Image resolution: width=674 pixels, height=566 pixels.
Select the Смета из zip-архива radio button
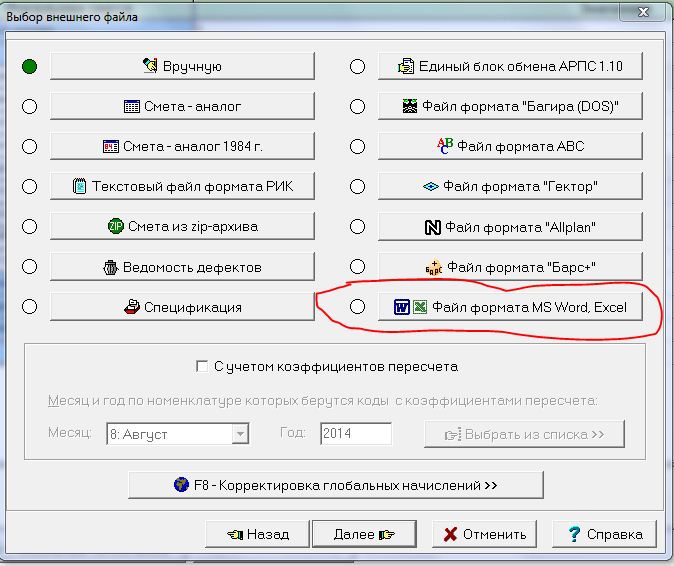(29, 226)
